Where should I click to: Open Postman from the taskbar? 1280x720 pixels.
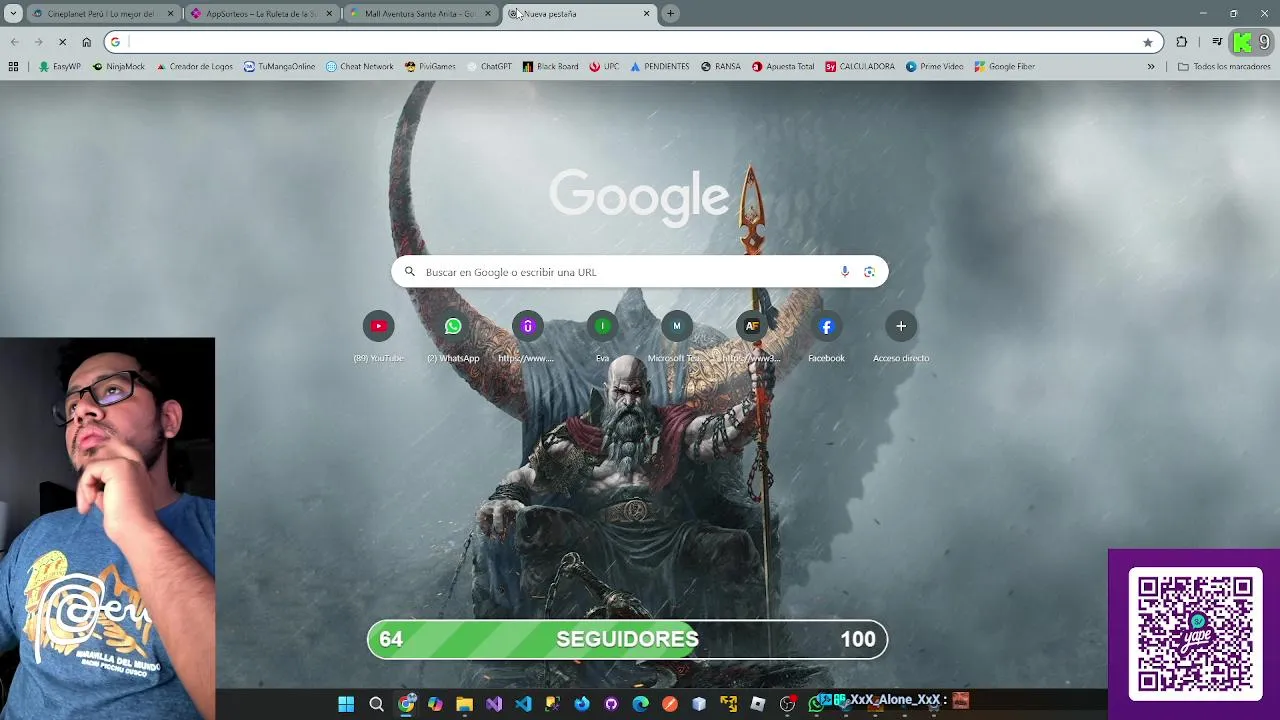coord(670,704)
